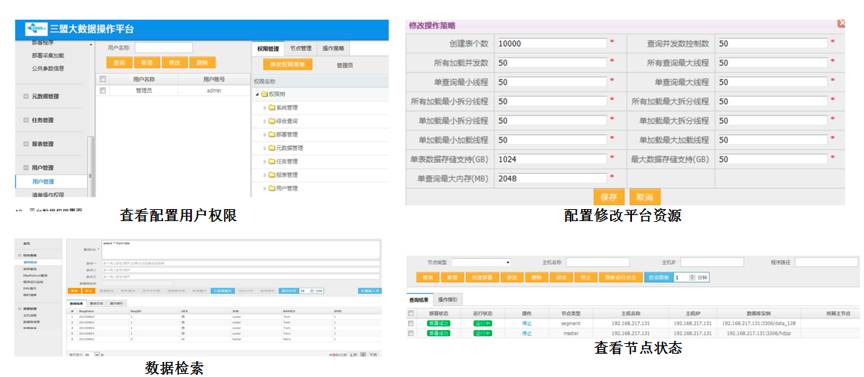The image size is (864, 377).
Task: Click the 停止 link in the segment row
Action: click(527, 324)
